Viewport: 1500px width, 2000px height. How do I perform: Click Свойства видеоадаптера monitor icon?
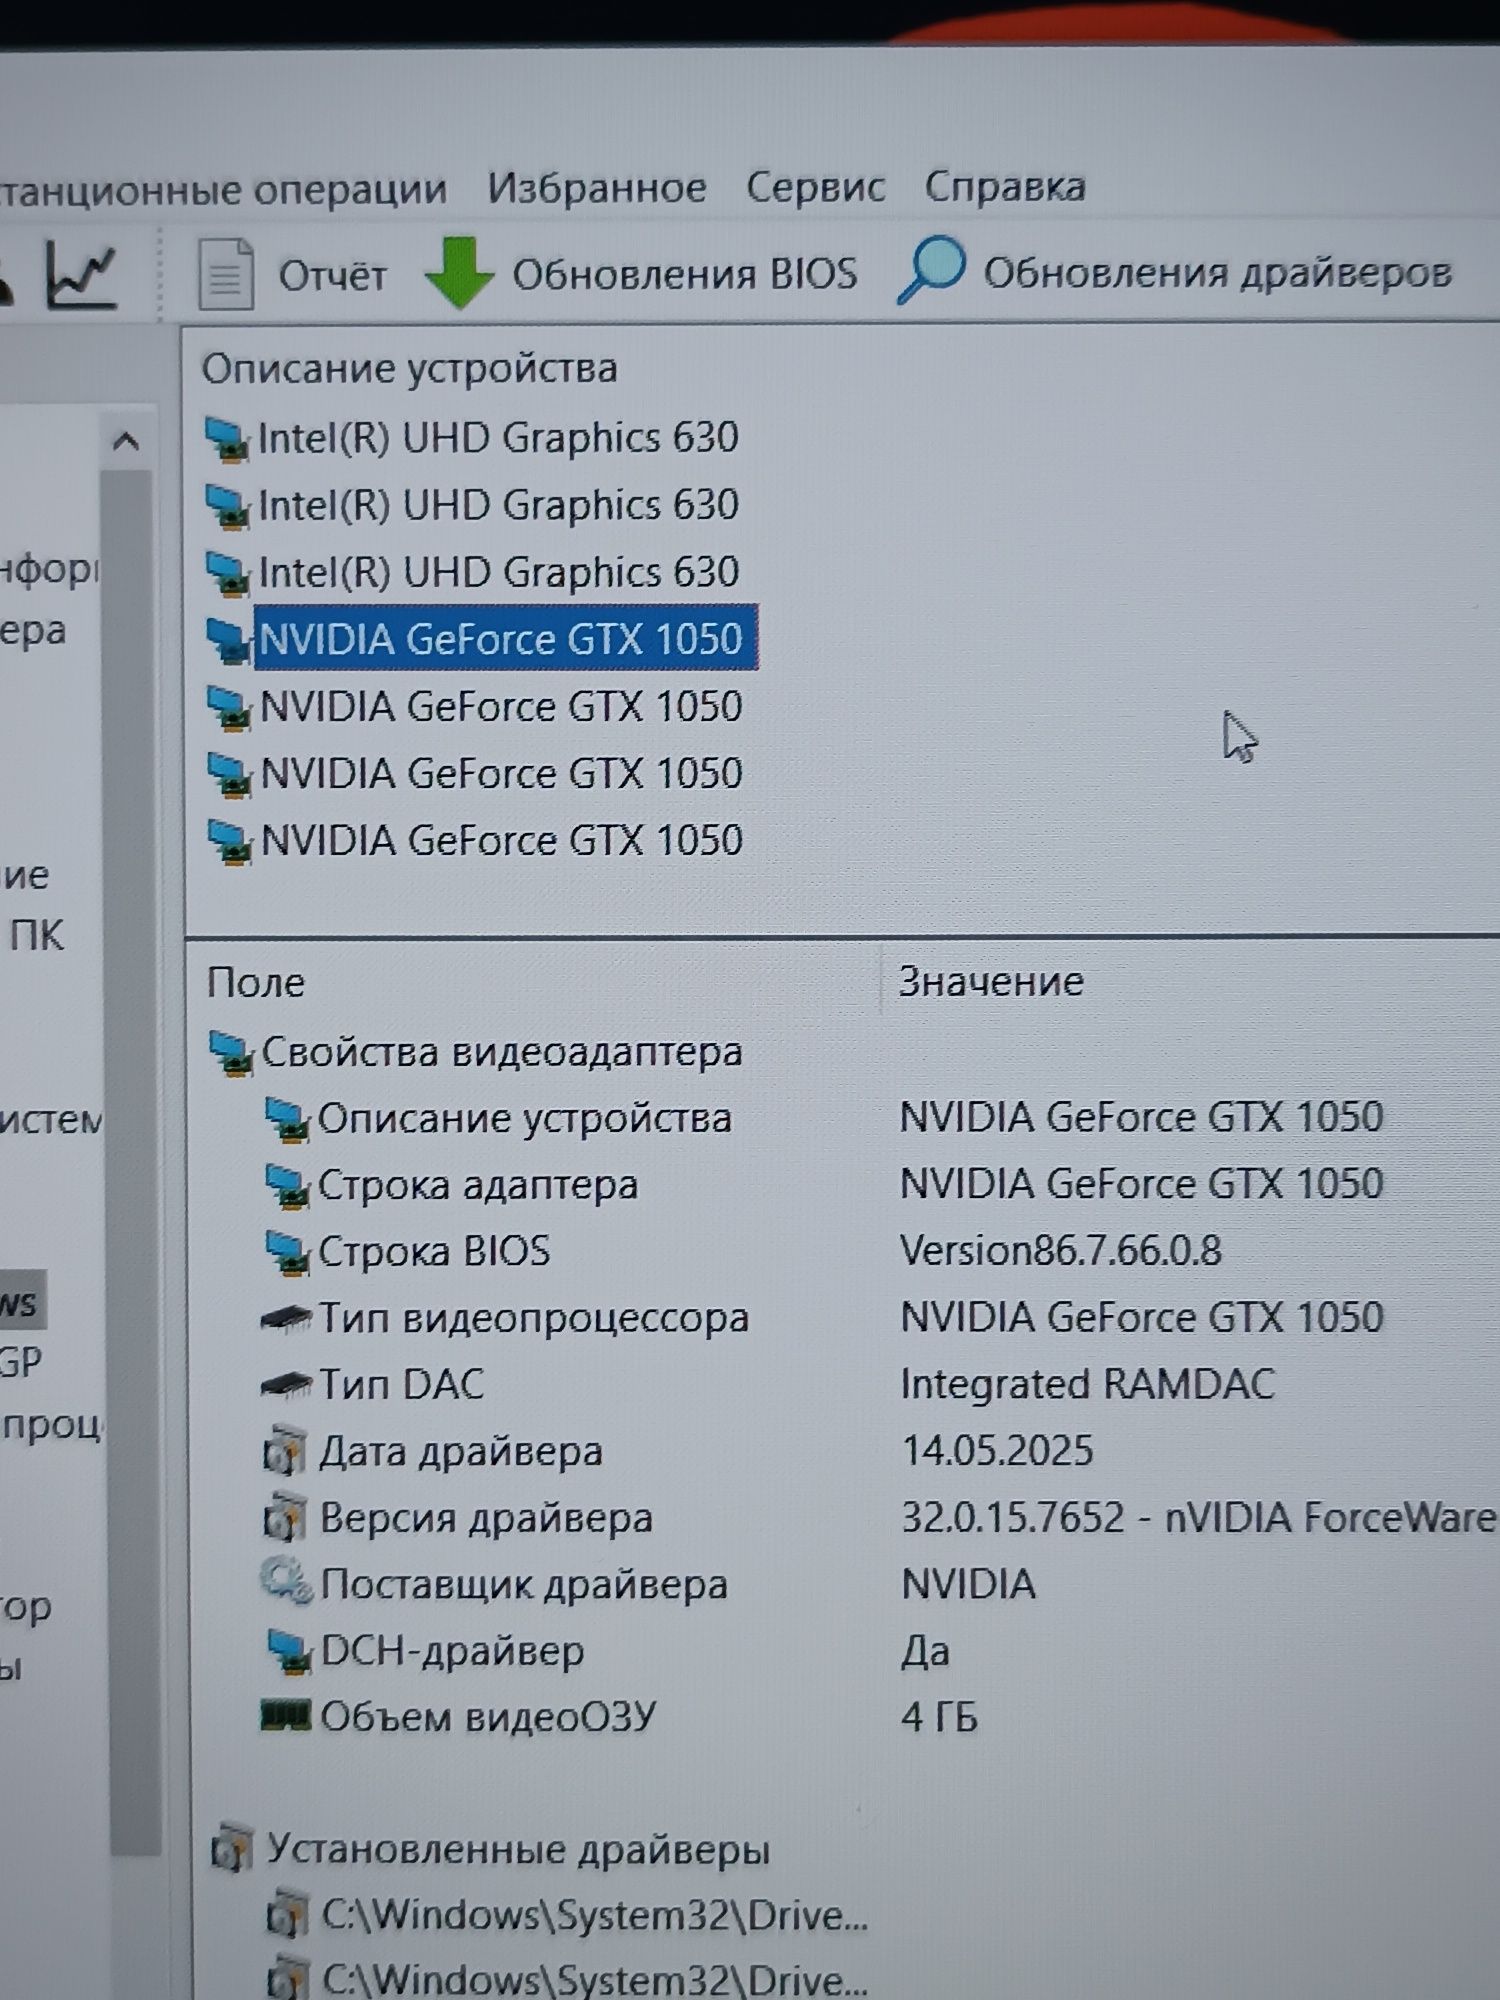point(231,1053)
